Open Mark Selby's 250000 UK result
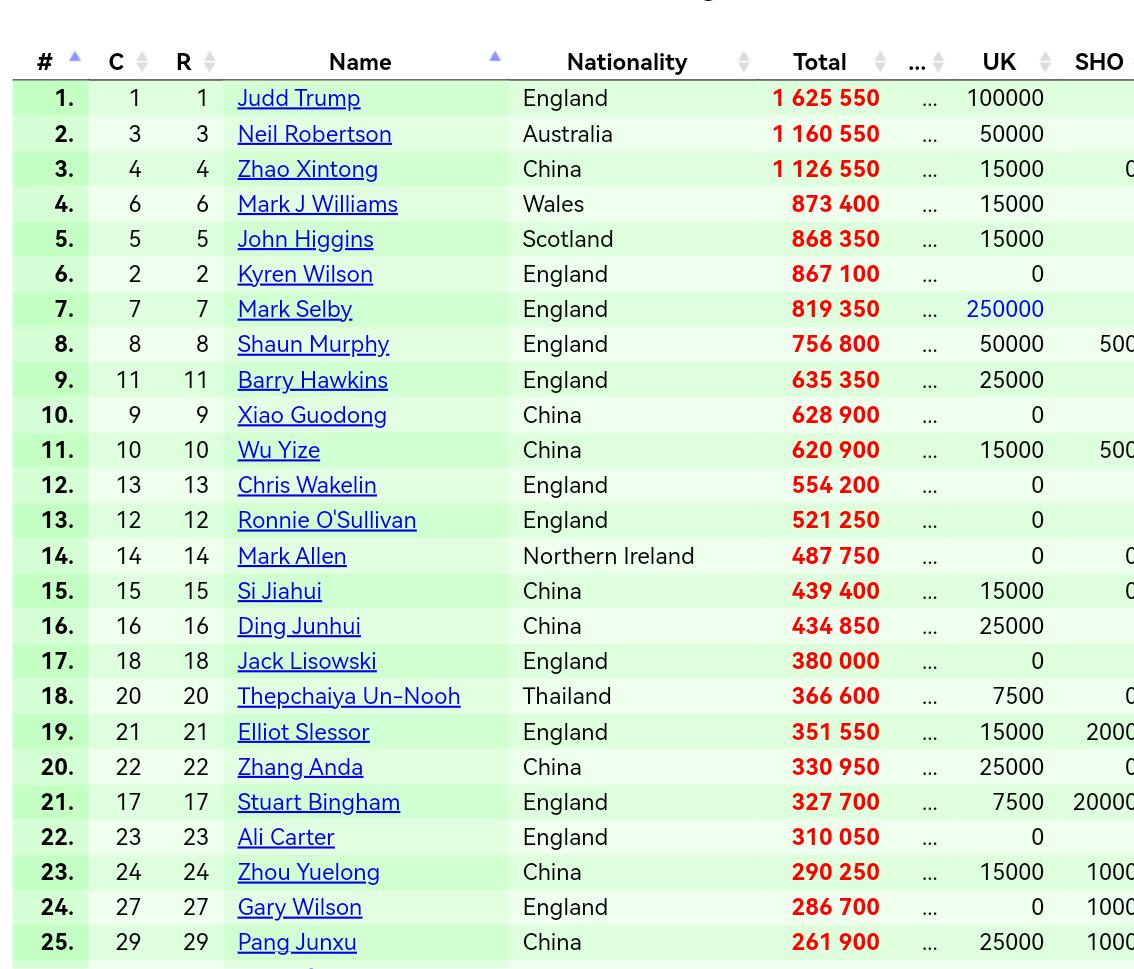 (1005, 309)
